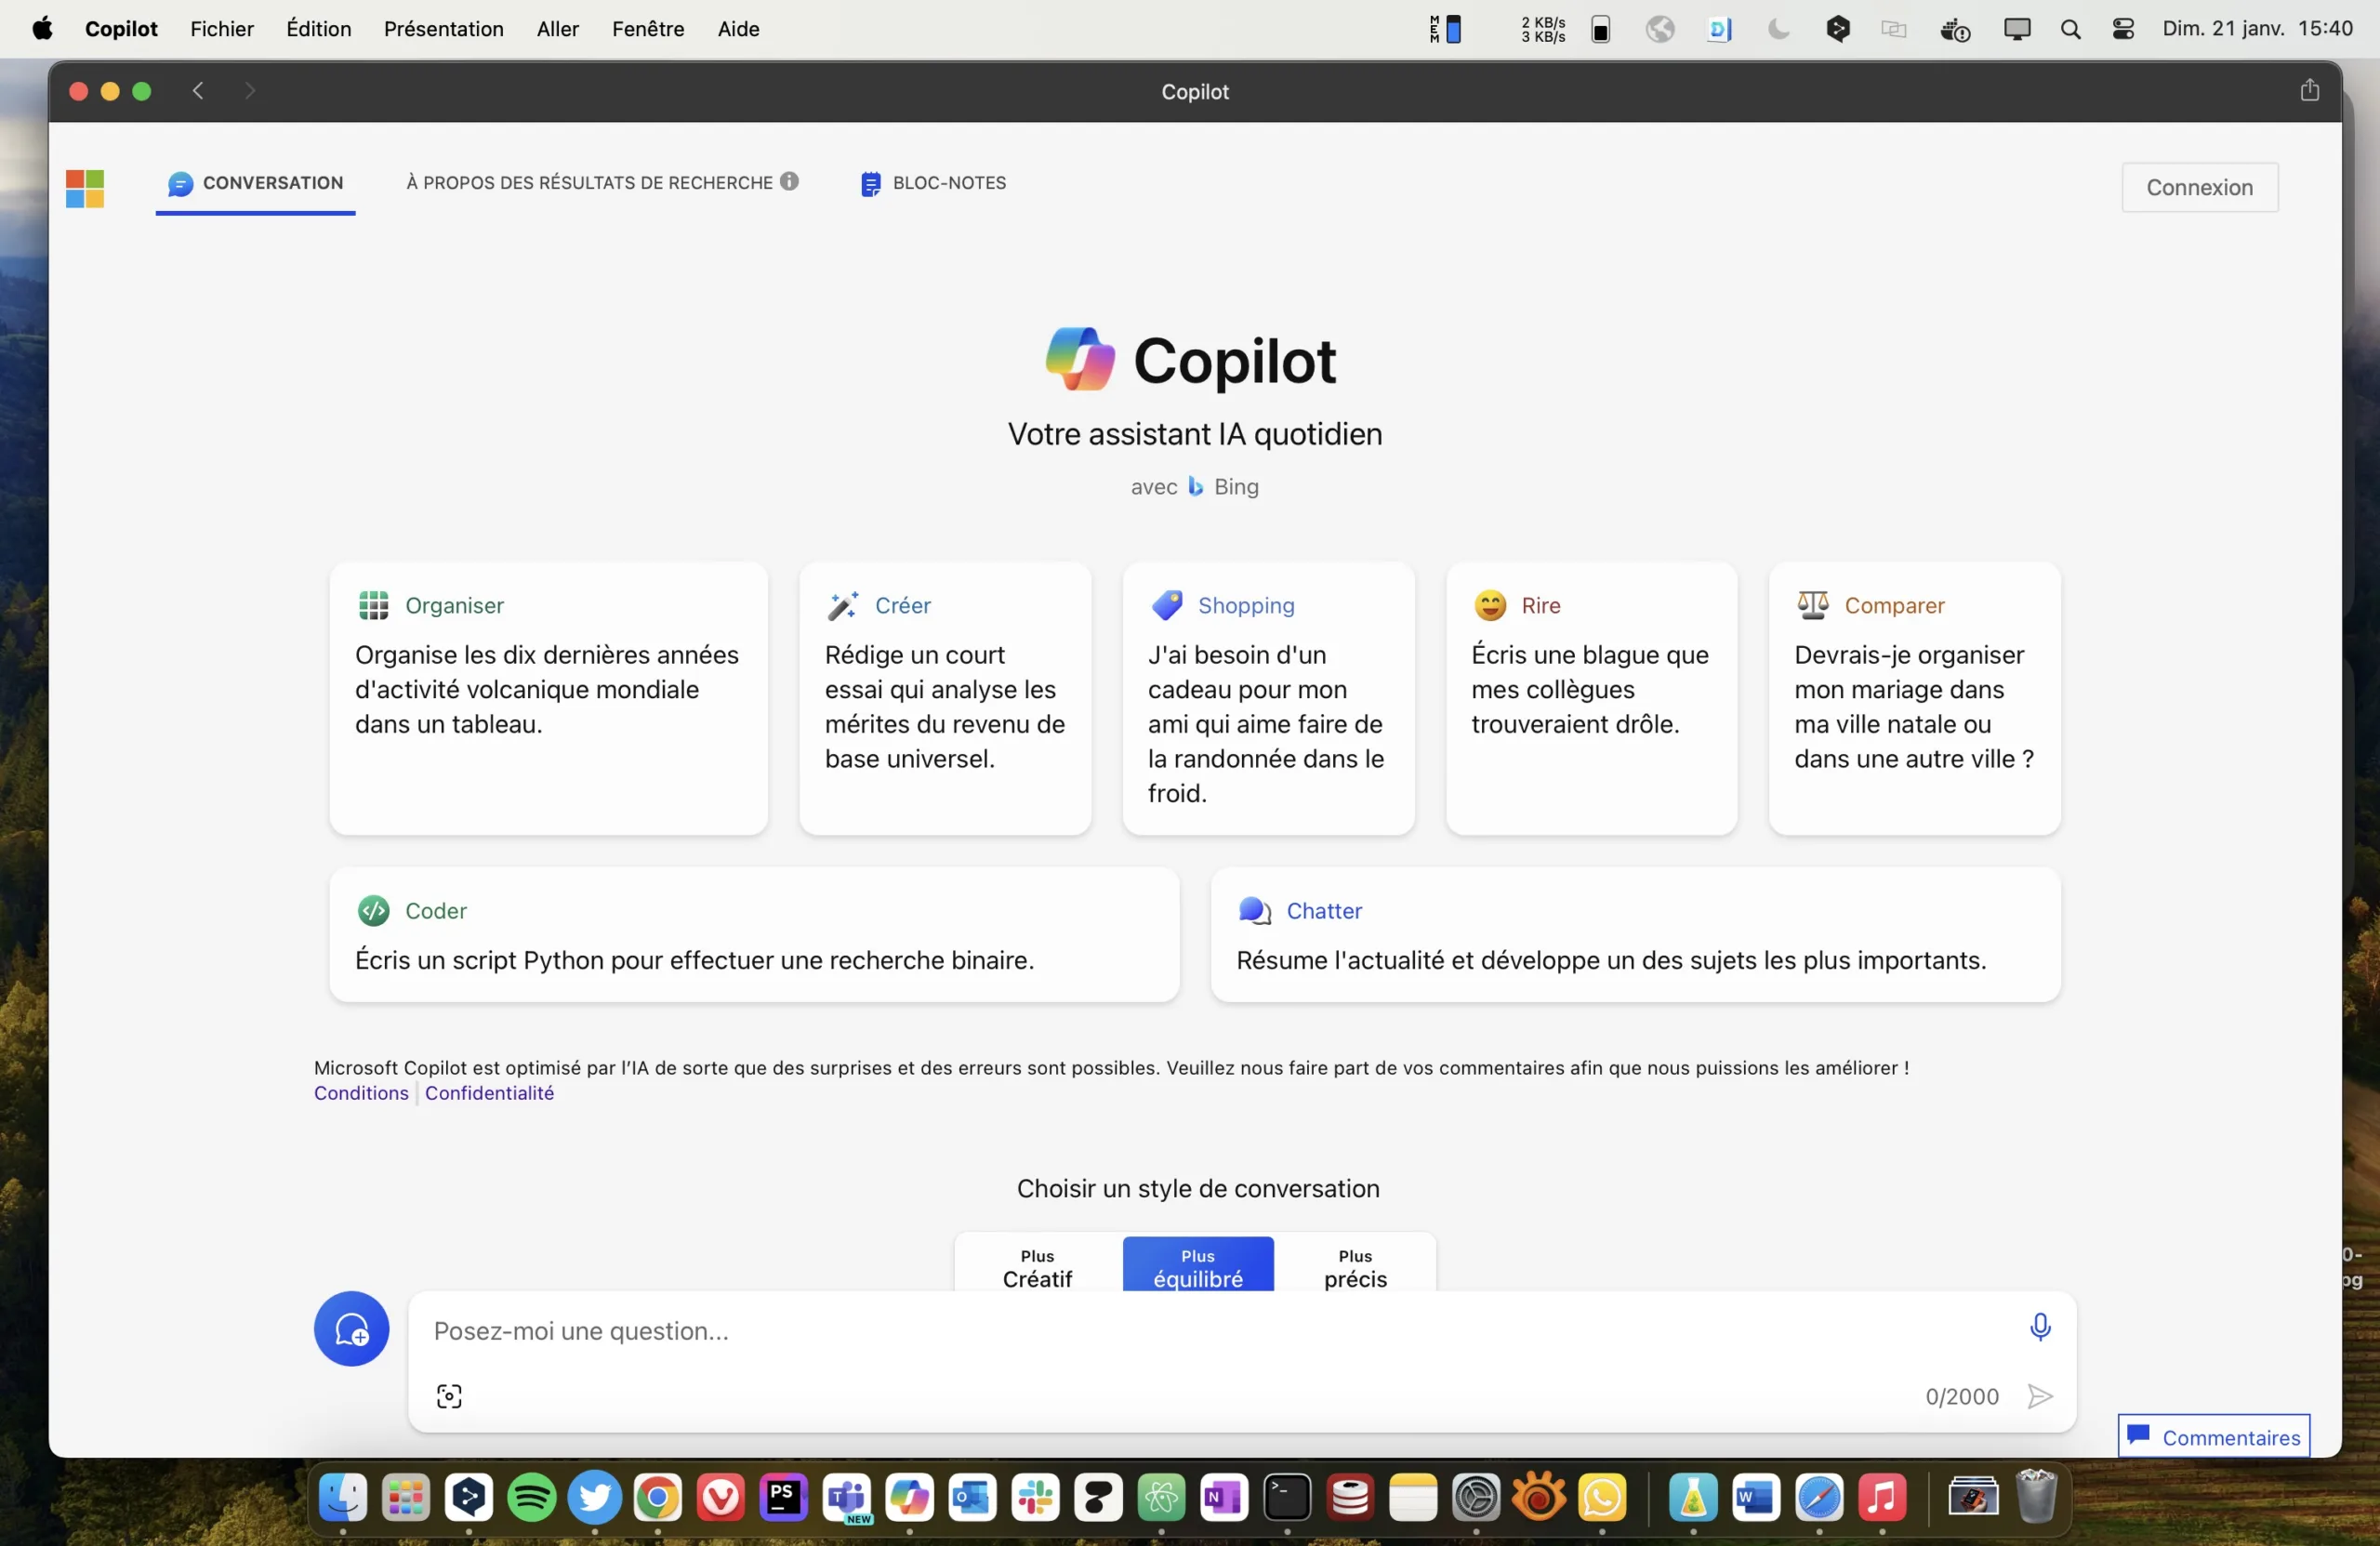This screenshot has width=2380, height=1546.
Task: Open the Confidentialité link
Action: [489, 1093]
